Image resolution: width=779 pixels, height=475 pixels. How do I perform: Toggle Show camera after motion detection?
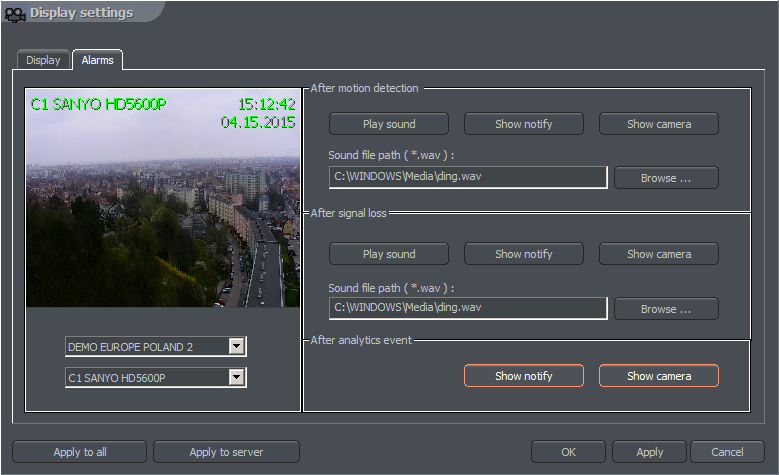[658, 124]
